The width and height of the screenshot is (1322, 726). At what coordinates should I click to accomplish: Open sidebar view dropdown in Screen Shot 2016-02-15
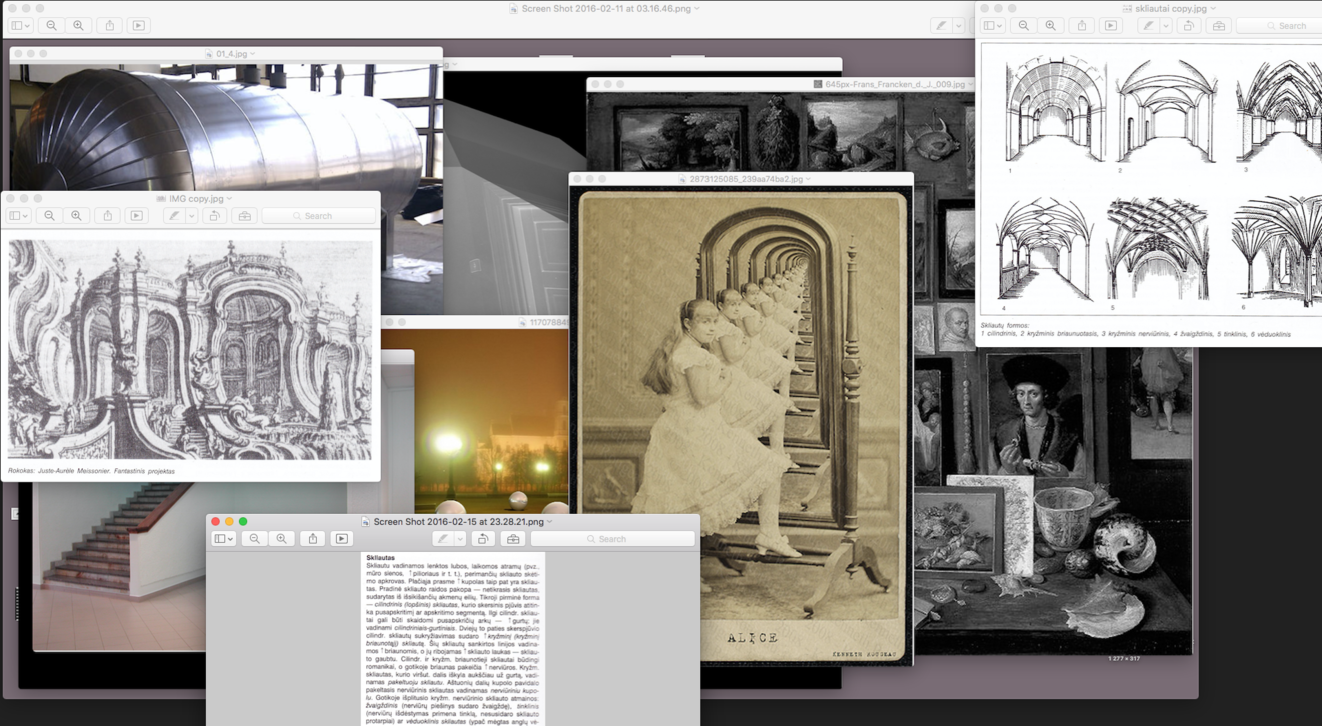tap(223, 539)
